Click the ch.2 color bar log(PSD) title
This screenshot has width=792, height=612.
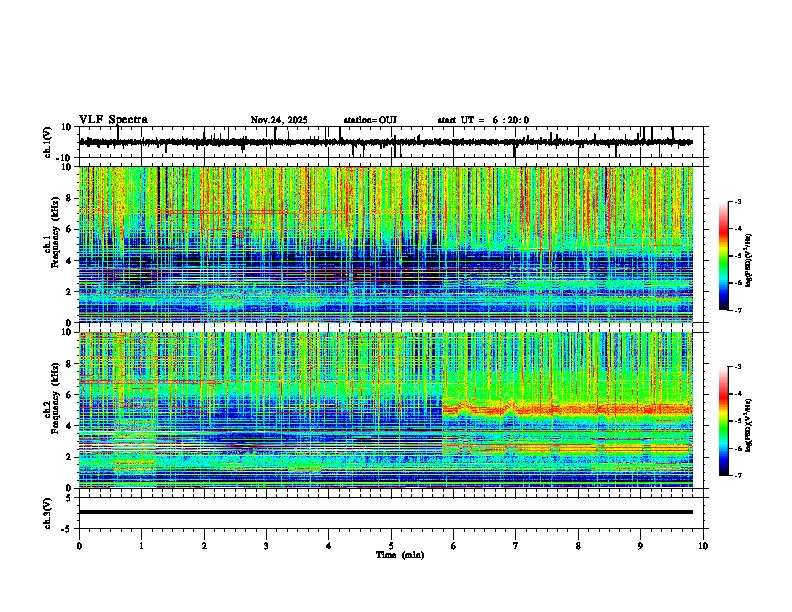tap(749, 425)
